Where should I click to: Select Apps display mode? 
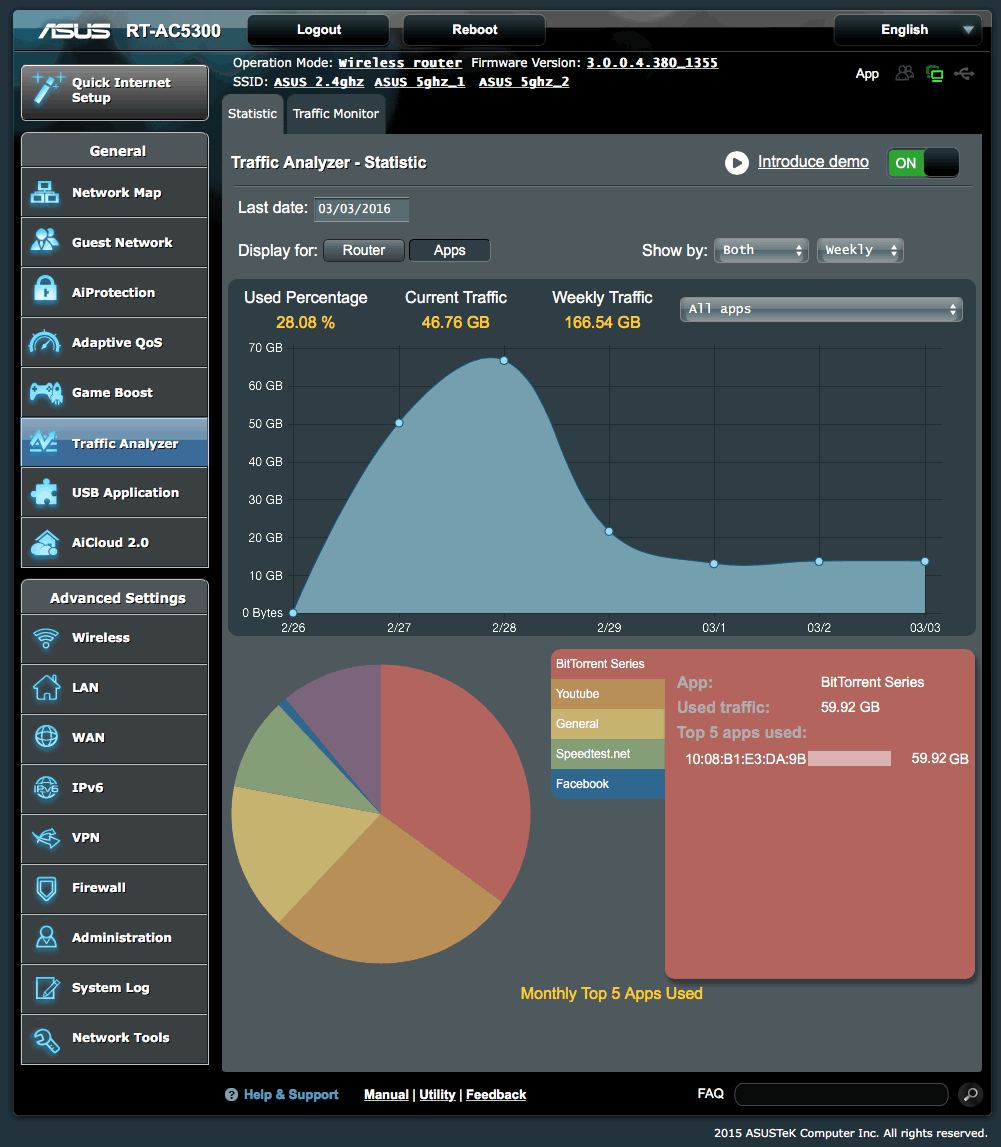449,250
